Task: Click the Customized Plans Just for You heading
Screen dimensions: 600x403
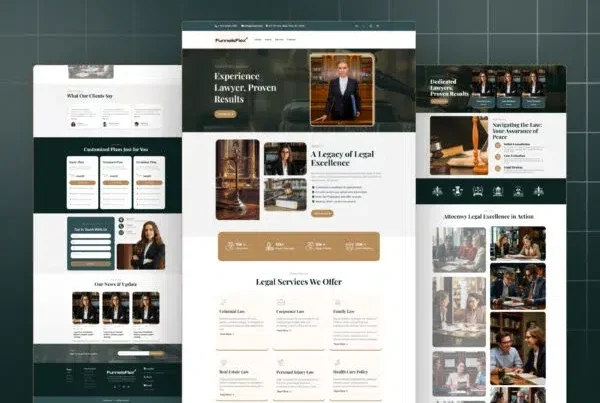Action: 116,149
